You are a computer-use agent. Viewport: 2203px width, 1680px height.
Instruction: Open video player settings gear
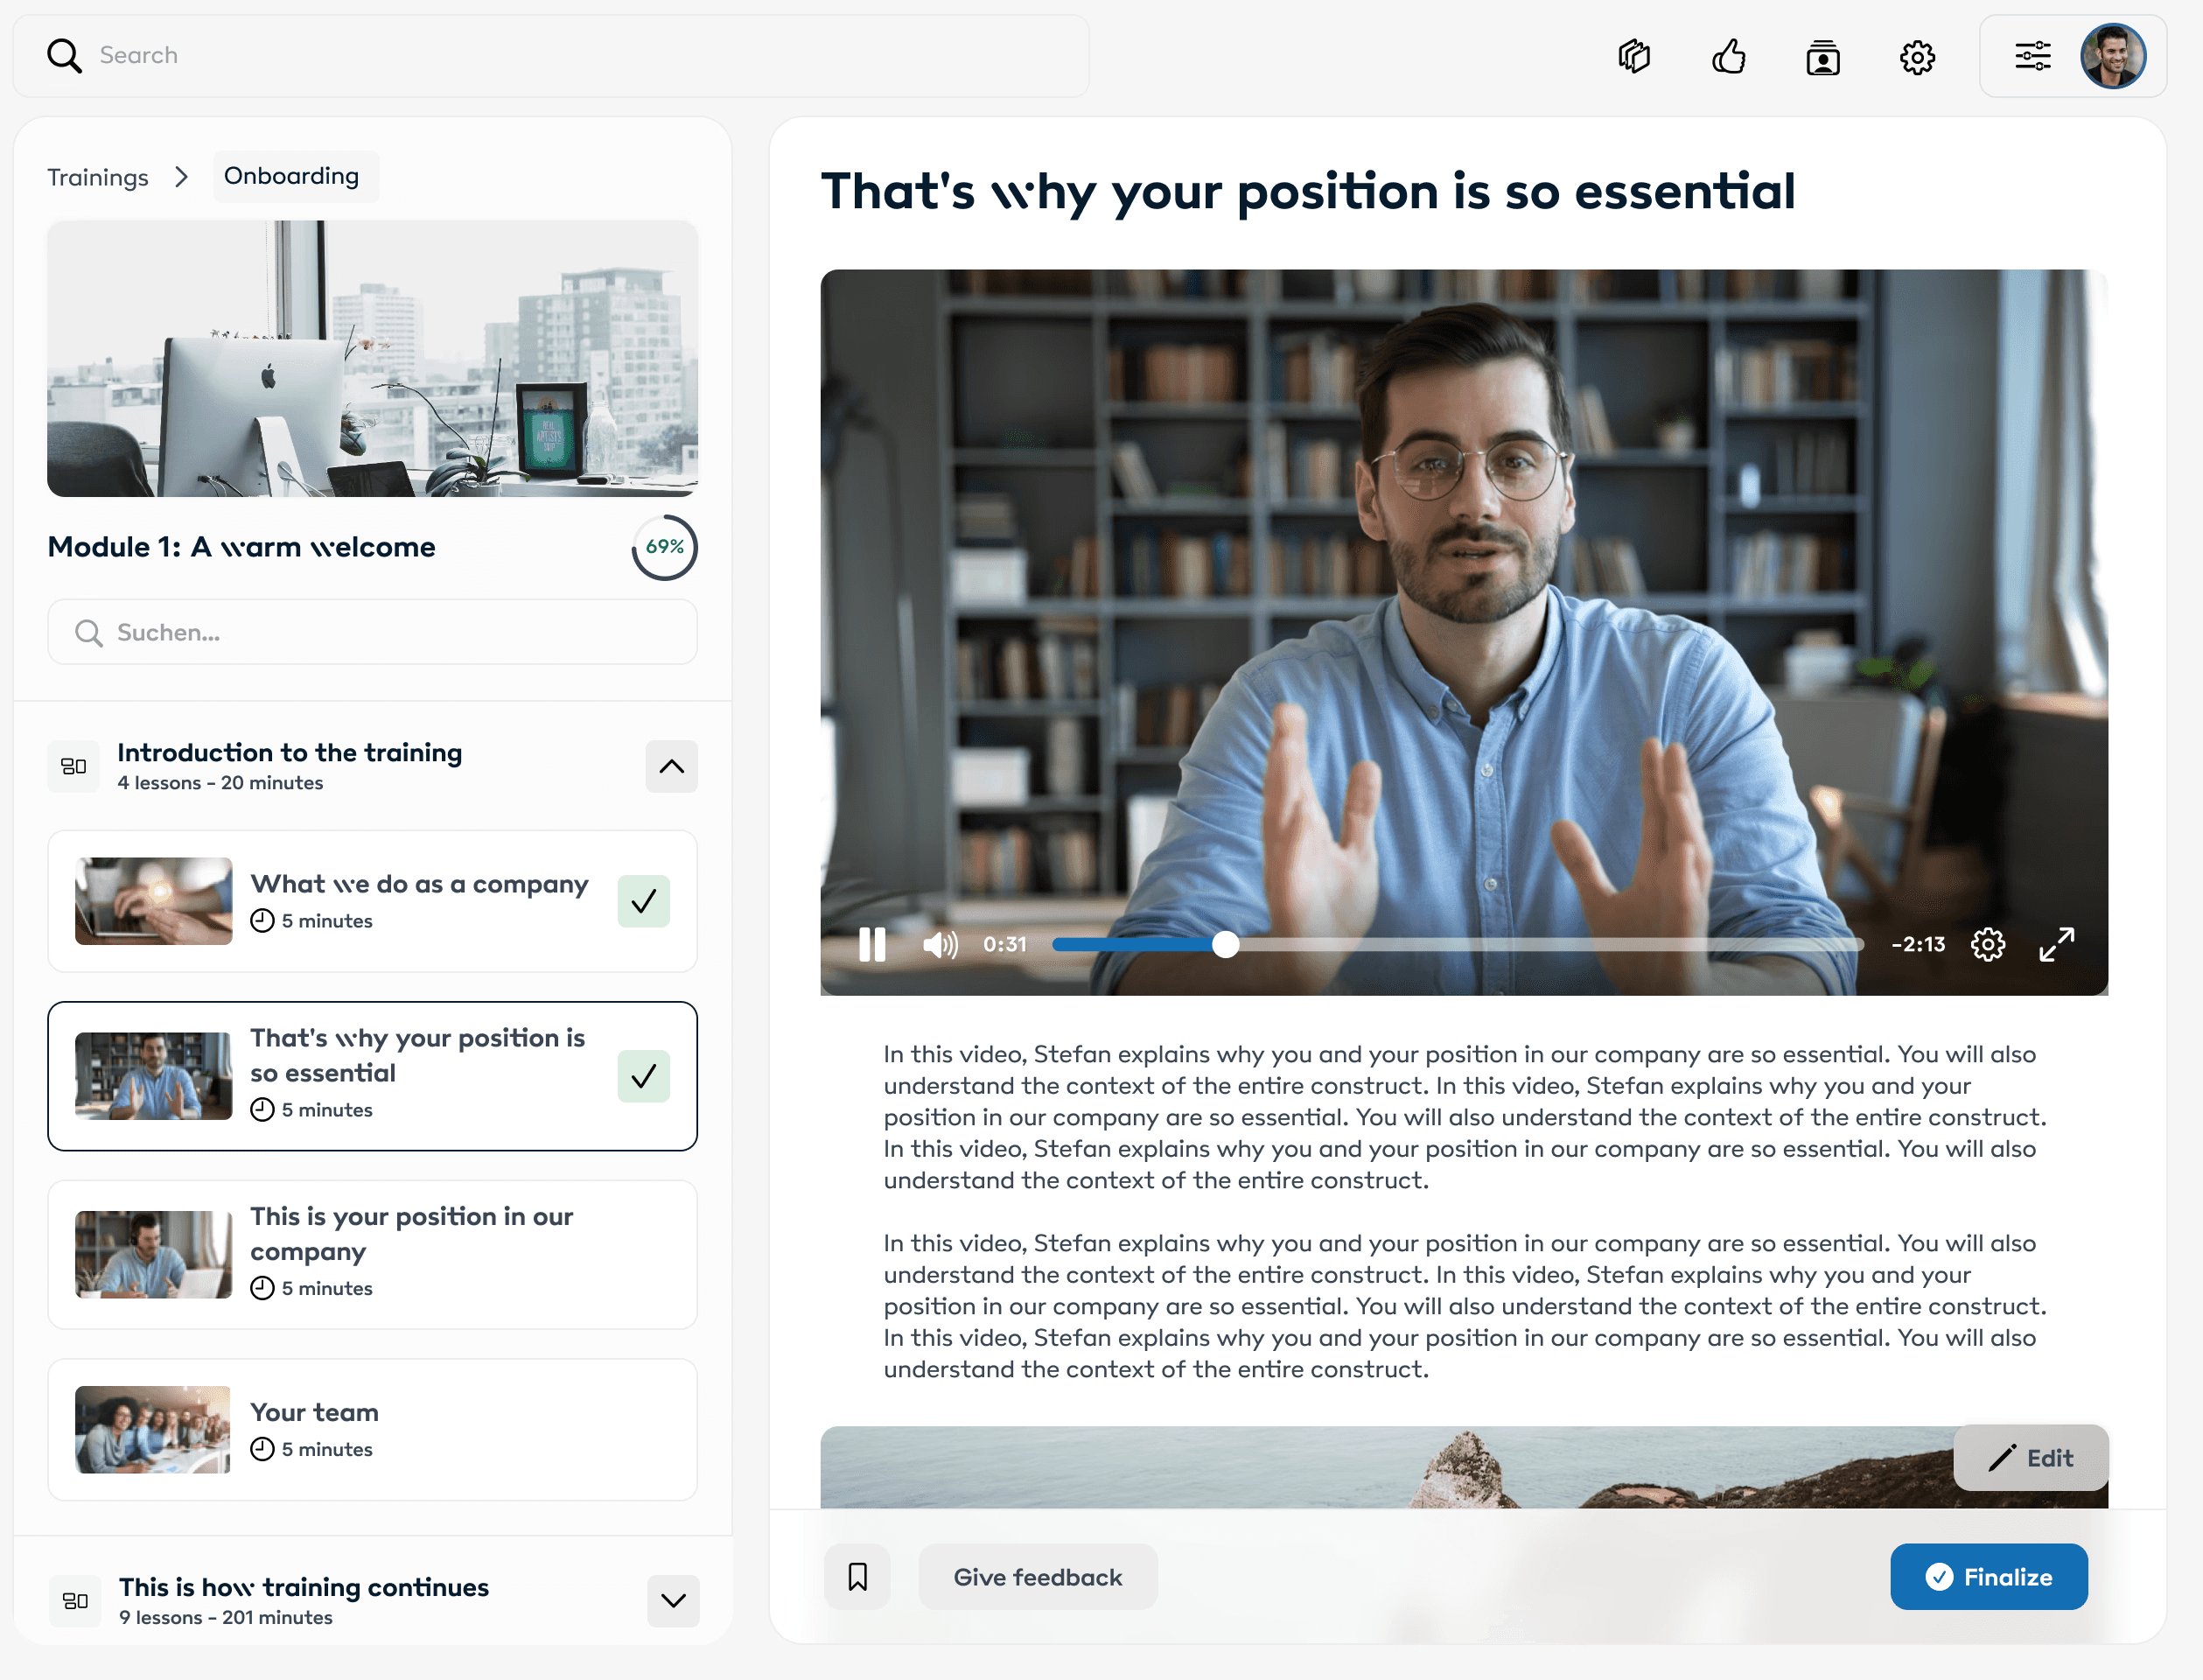(1988, 944)
